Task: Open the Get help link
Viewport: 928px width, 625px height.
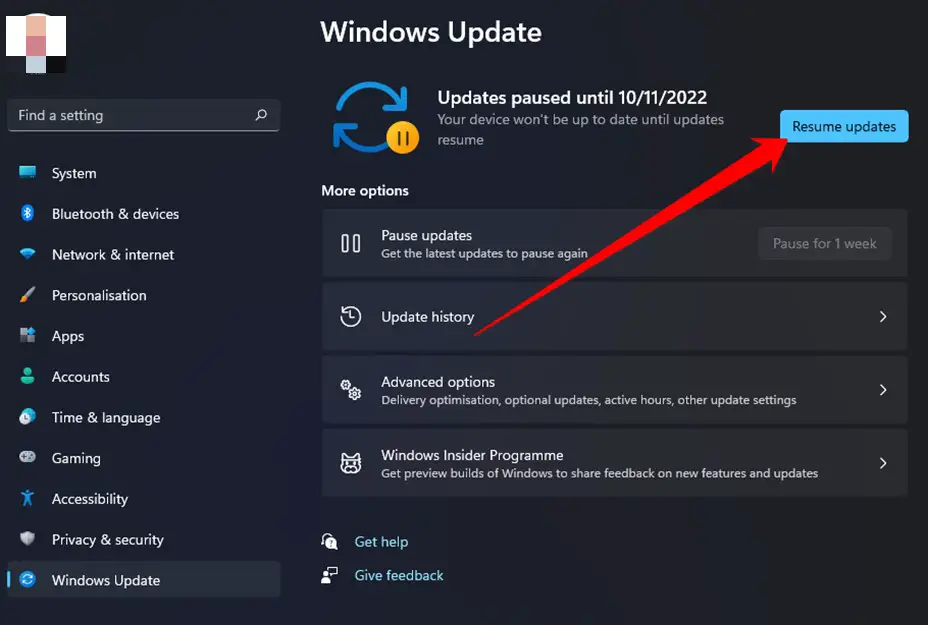Action: tap(381, 542)
